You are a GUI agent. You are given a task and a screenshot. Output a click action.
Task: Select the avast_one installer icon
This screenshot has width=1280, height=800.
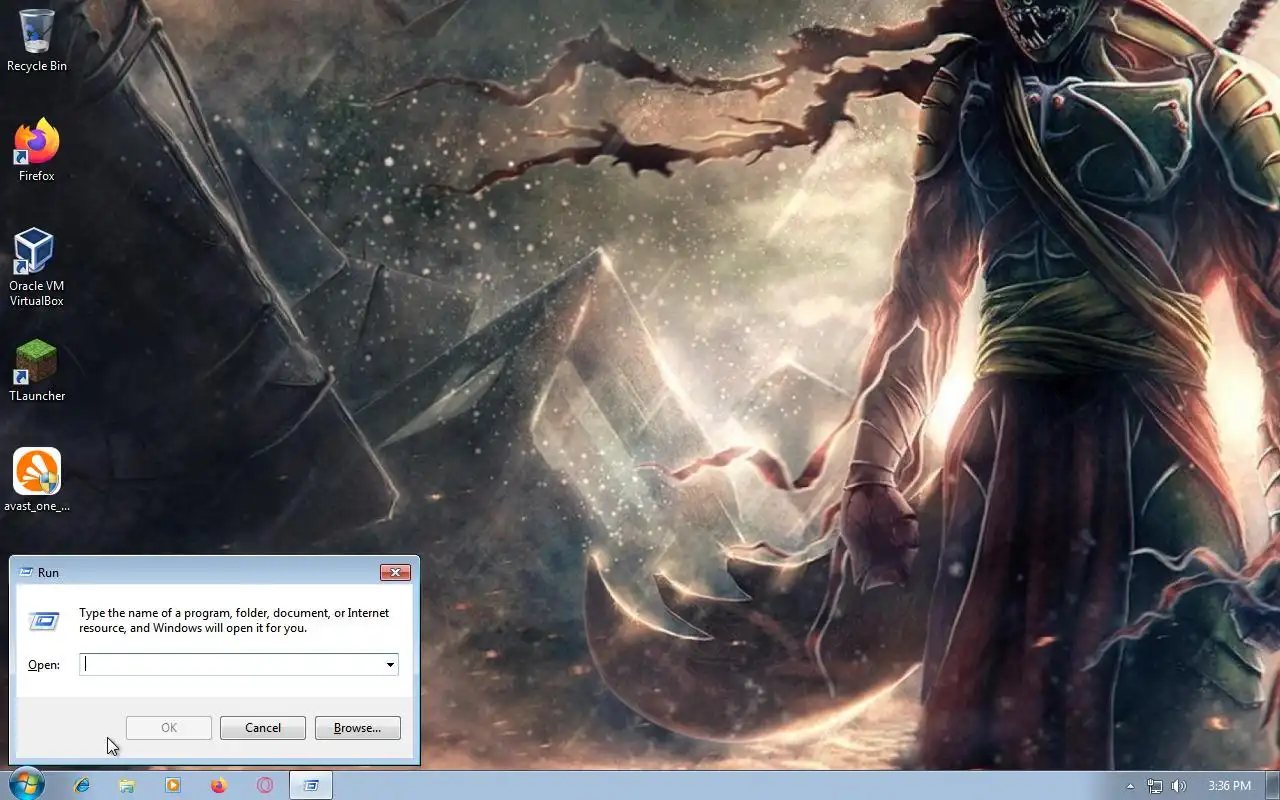click(37, 481)
